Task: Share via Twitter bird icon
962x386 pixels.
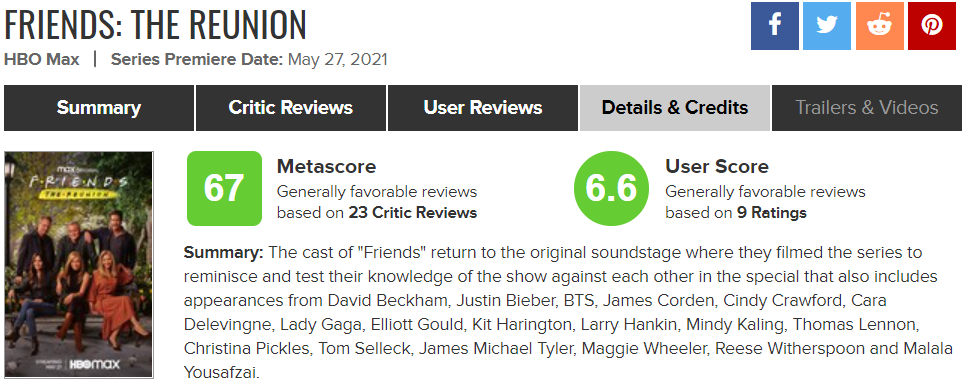Action: point(827,26)
